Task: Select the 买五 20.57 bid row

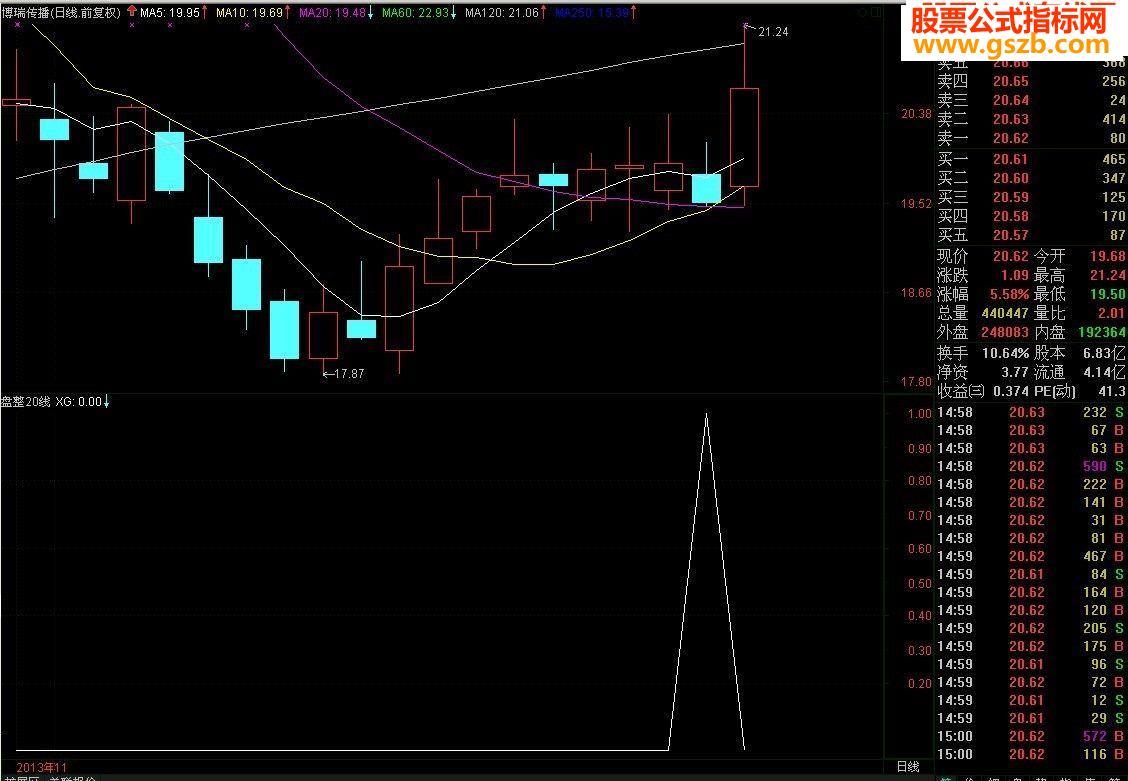Action: click(1031, 234)
